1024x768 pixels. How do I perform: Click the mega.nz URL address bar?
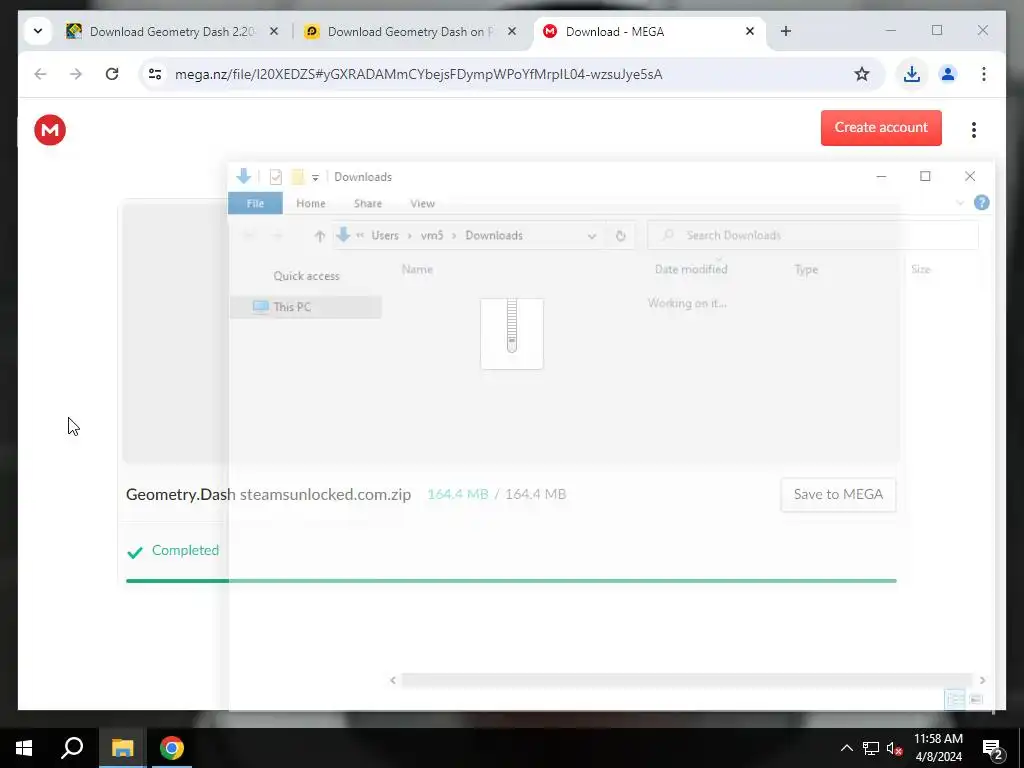tap(418, 74)
